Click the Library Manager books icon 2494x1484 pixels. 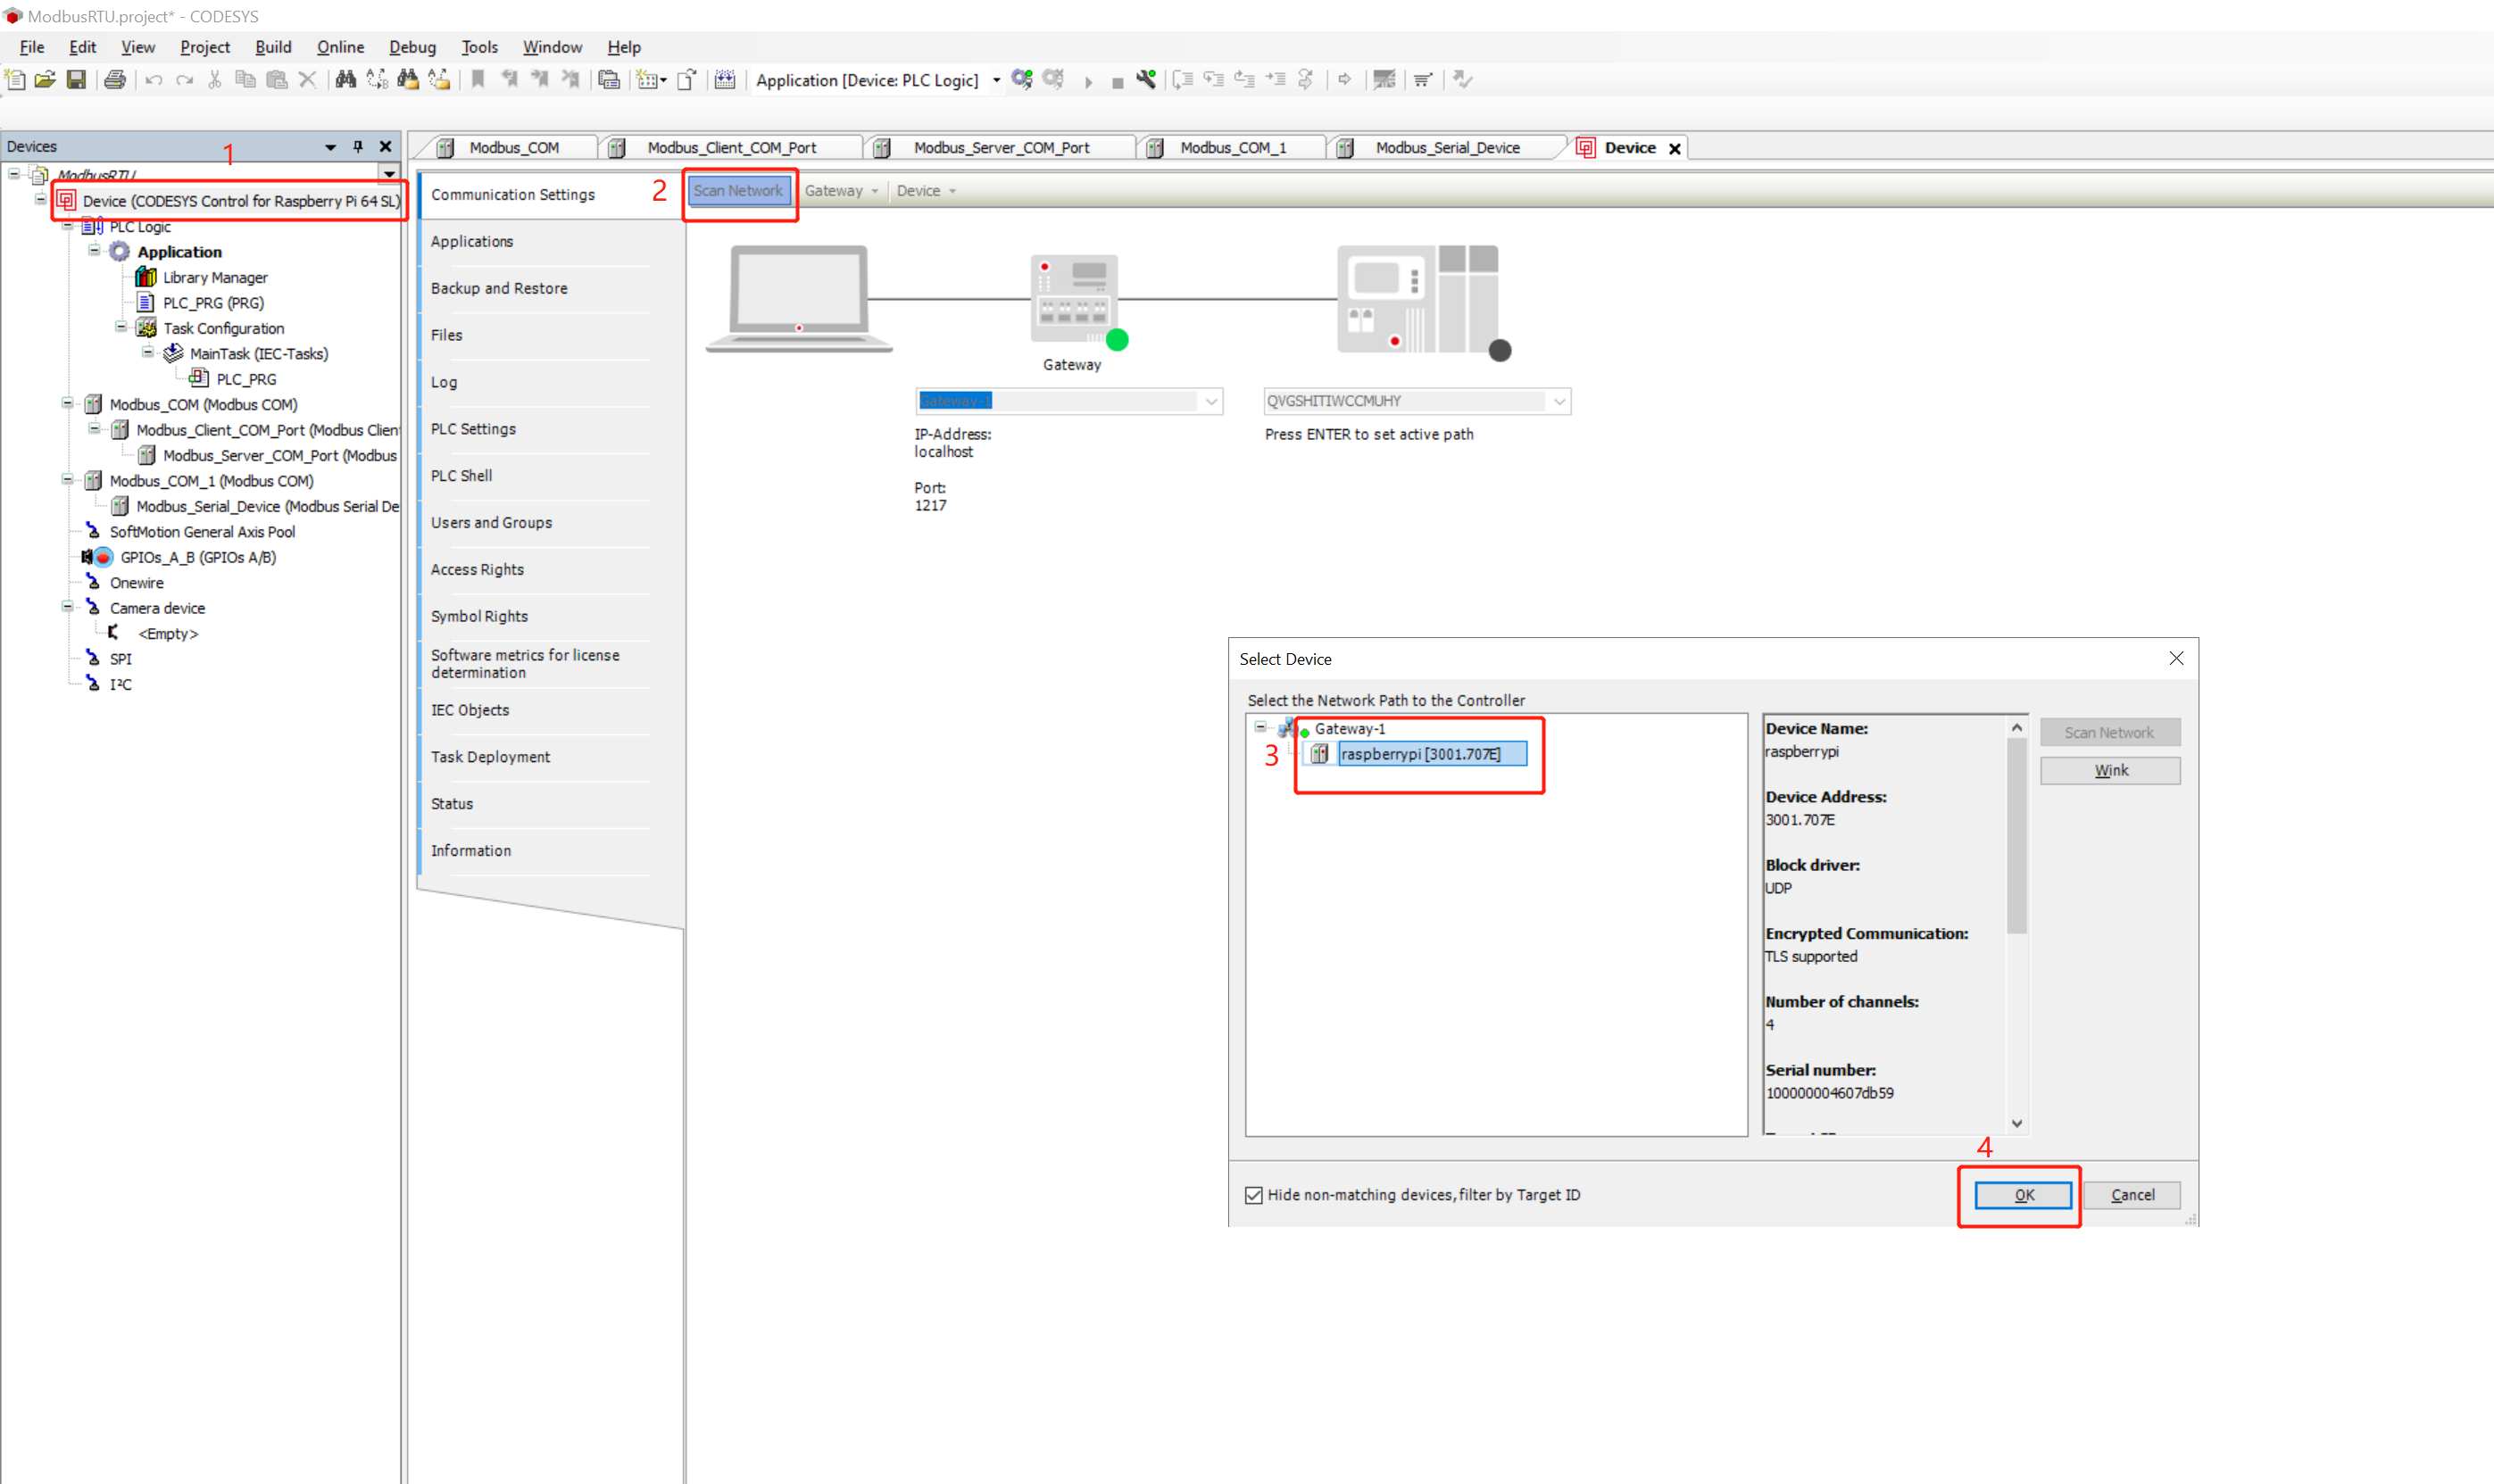tap(146, 277)
